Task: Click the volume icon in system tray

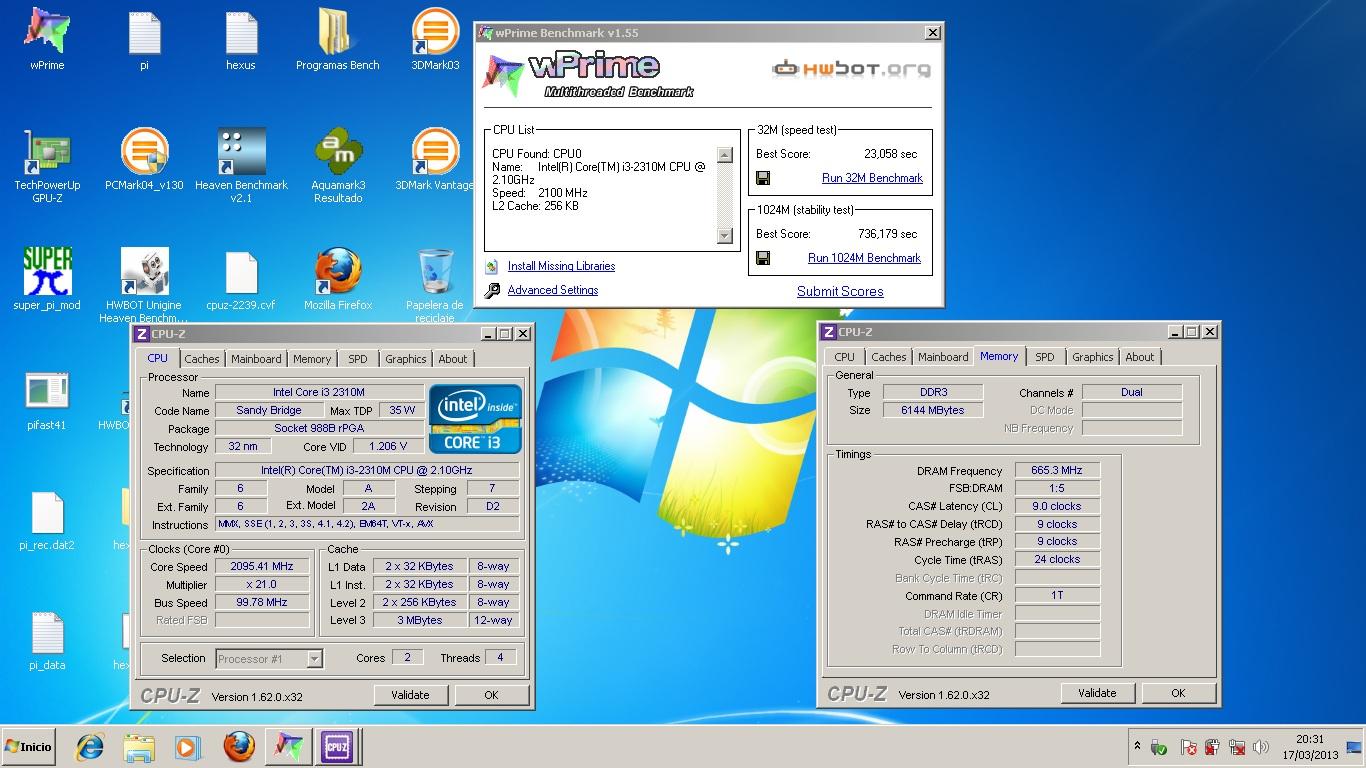Action: [x=1261, y=747]
